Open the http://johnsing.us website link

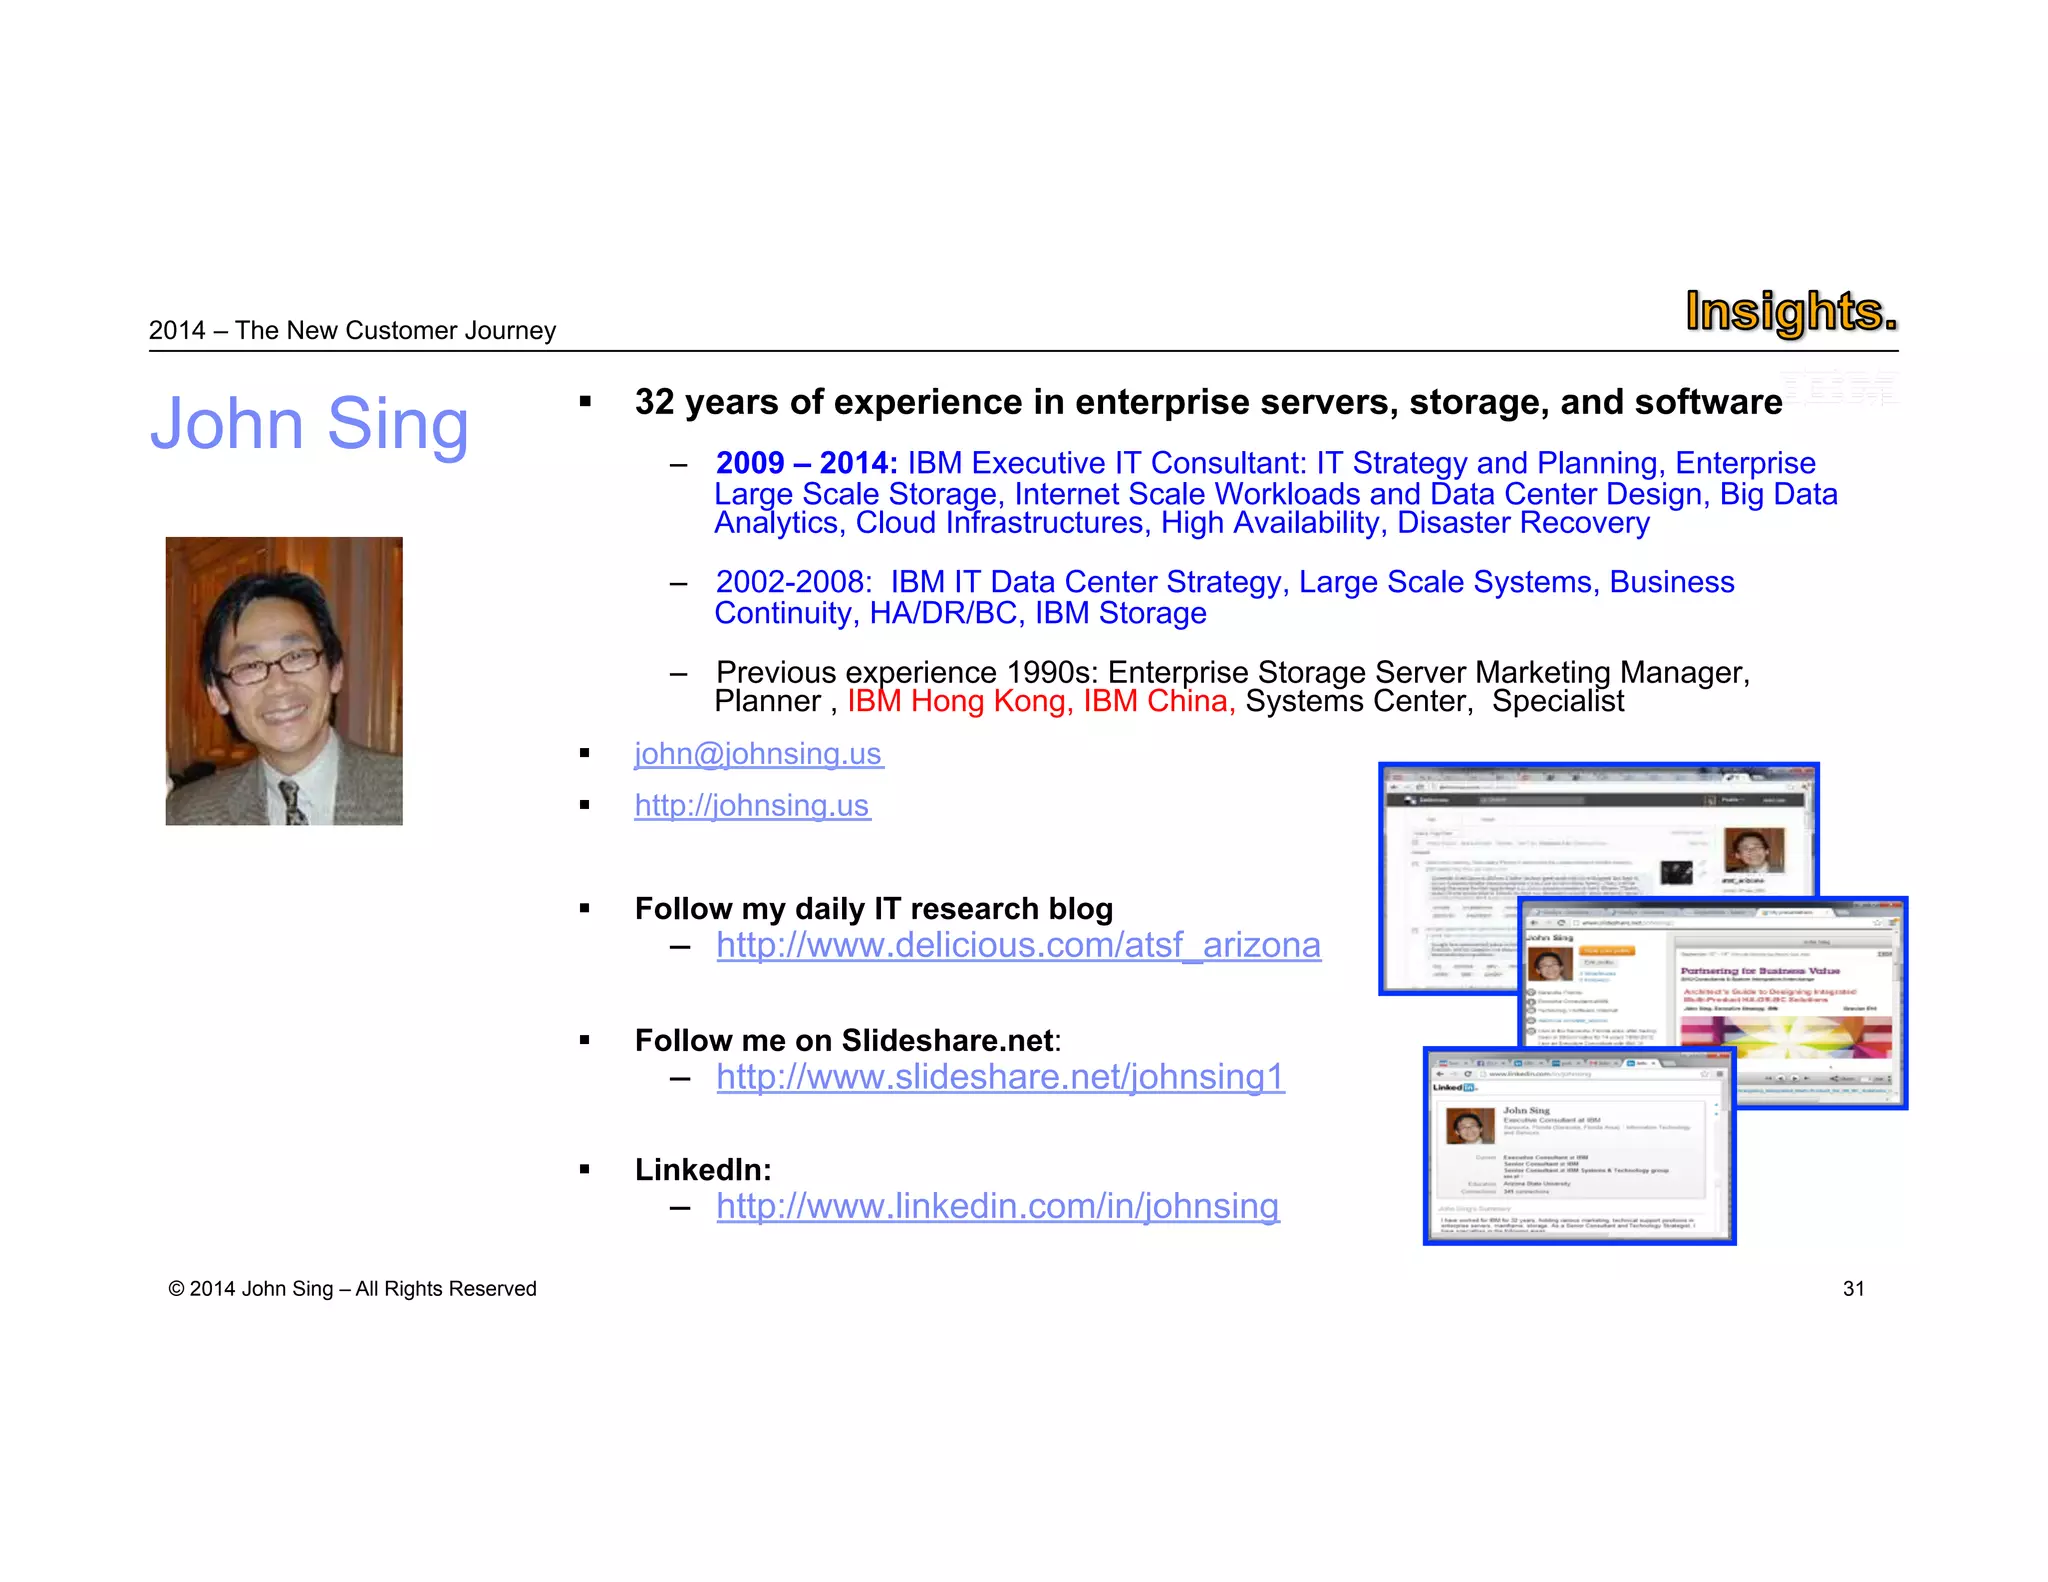point(752,805)
